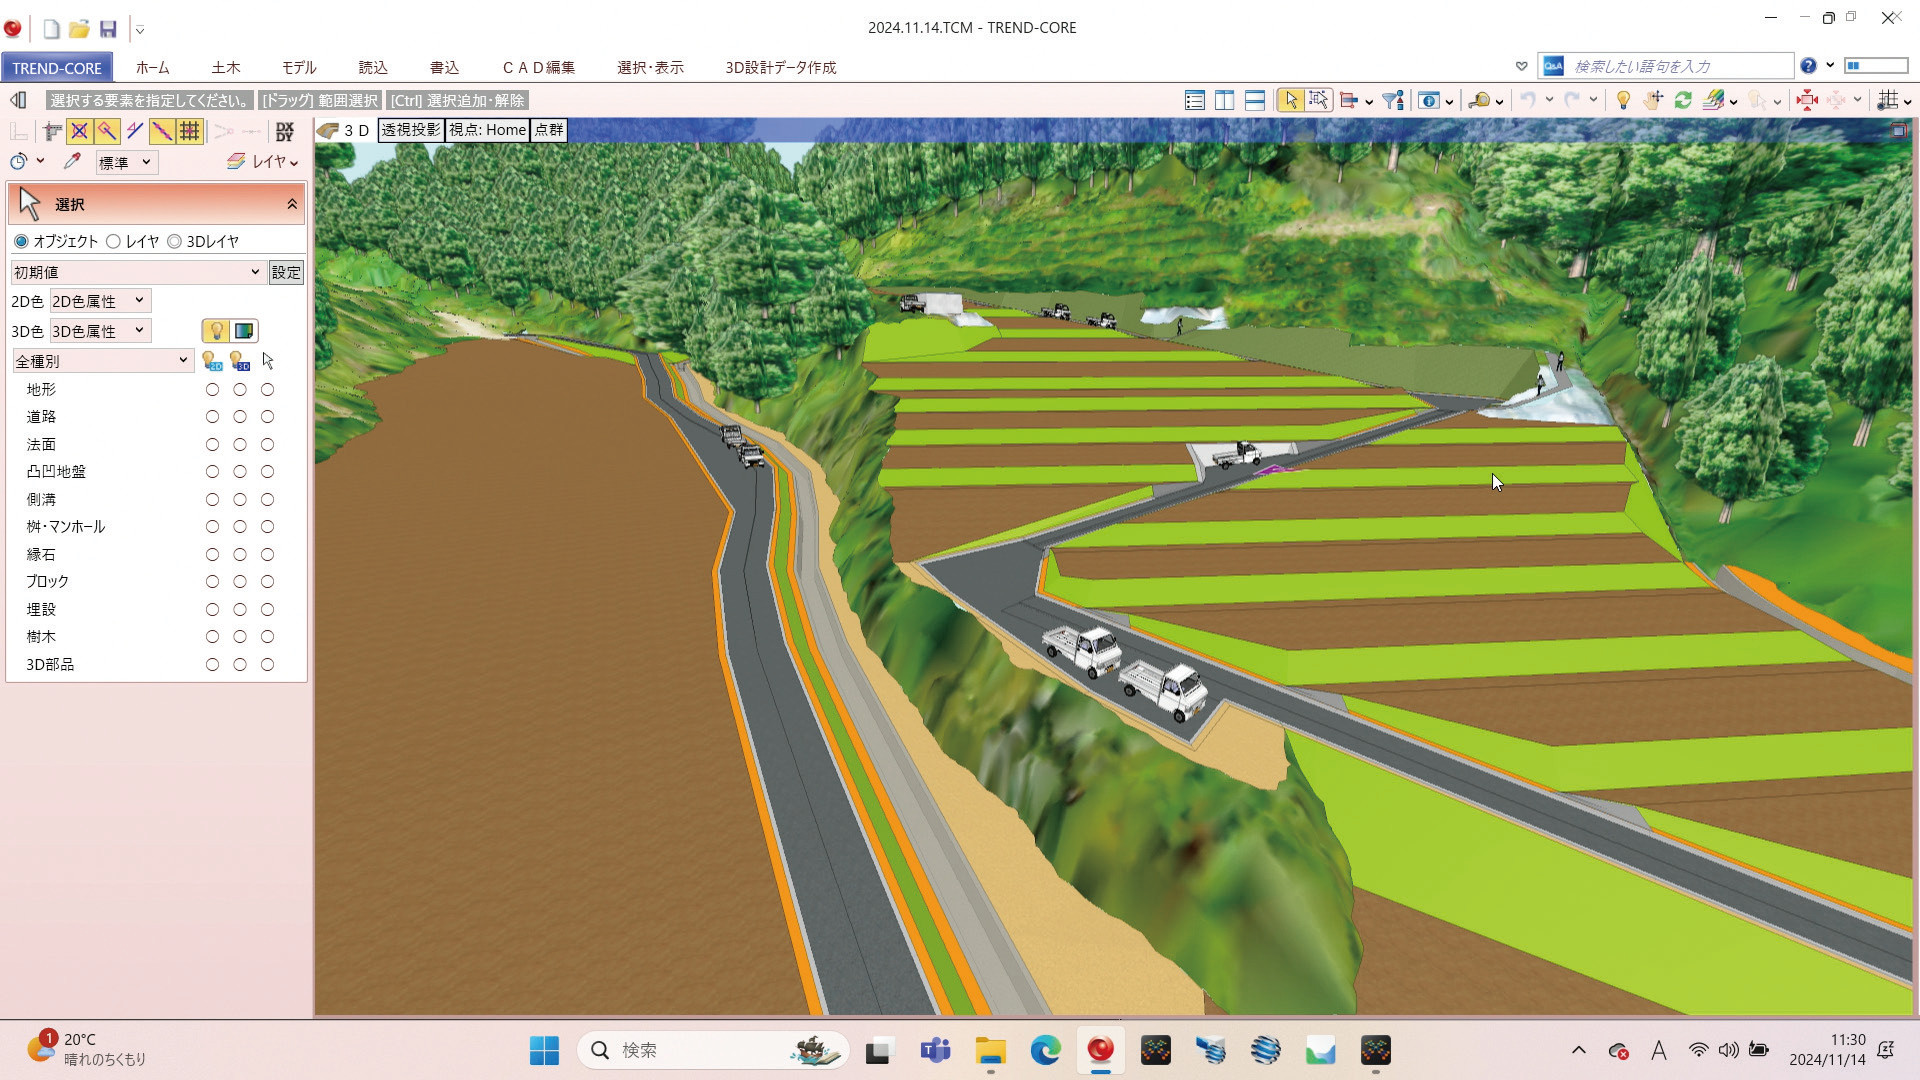Toggle the first radio for 樹木 row

[x=212, y=636]
